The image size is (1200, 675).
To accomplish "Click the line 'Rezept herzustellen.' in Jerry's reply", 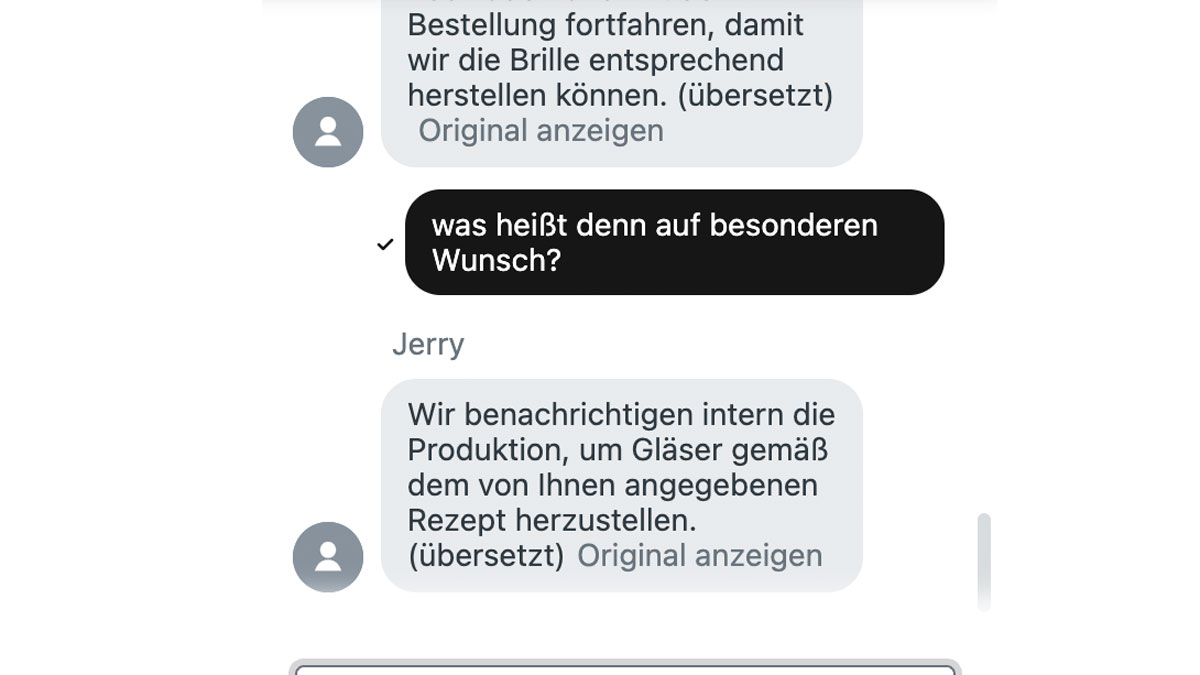I will pyautogui.click(x=552, y=521).
